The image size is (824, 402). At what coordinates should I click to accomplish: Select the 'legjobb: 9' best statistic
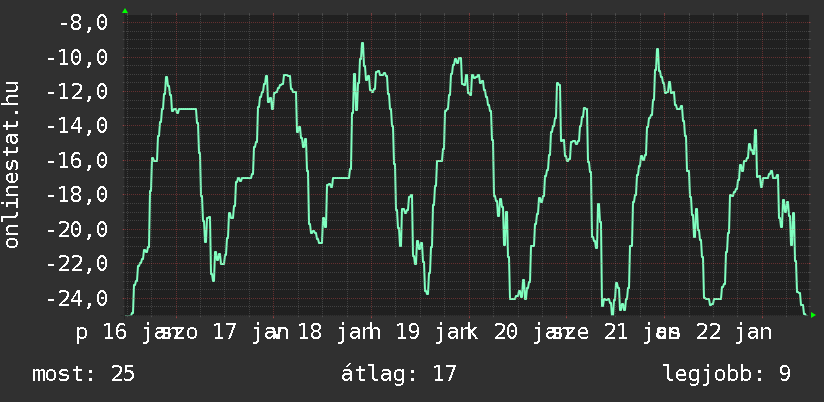click(727, 375)
